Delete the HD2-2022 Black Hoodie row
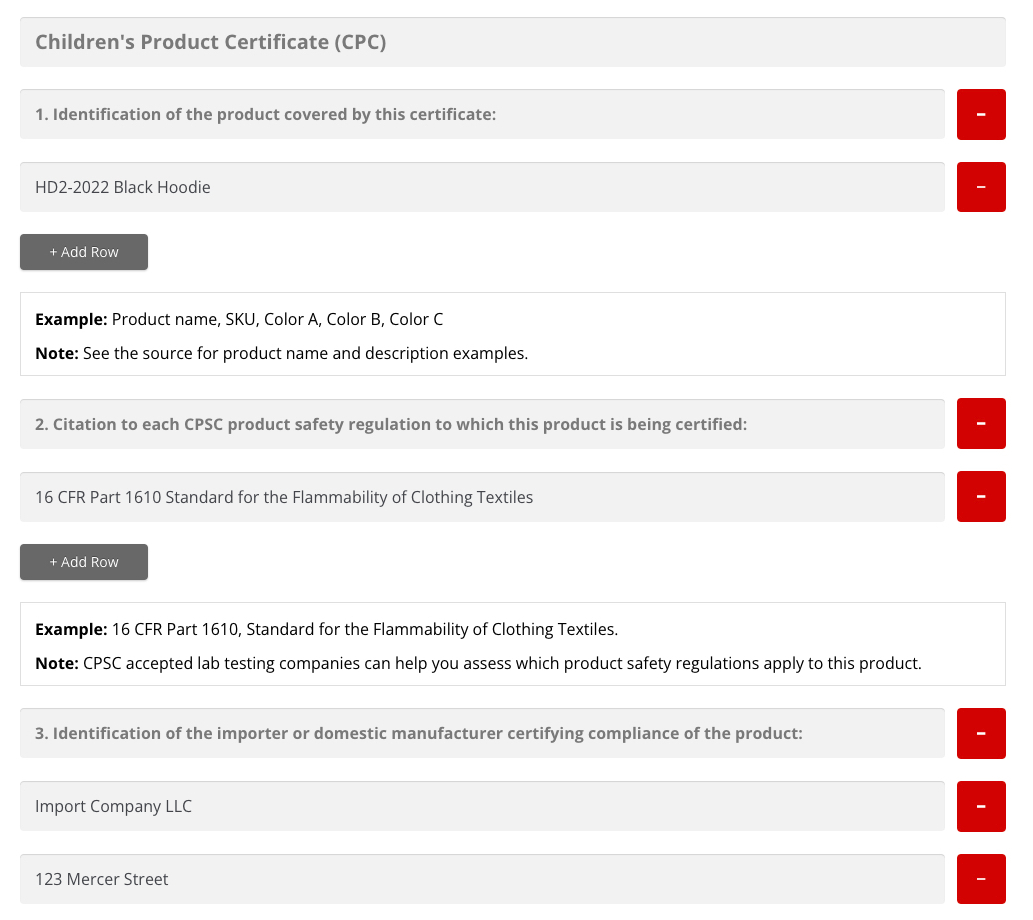Viewport: 1033px width, 920px height. point(981,187)
